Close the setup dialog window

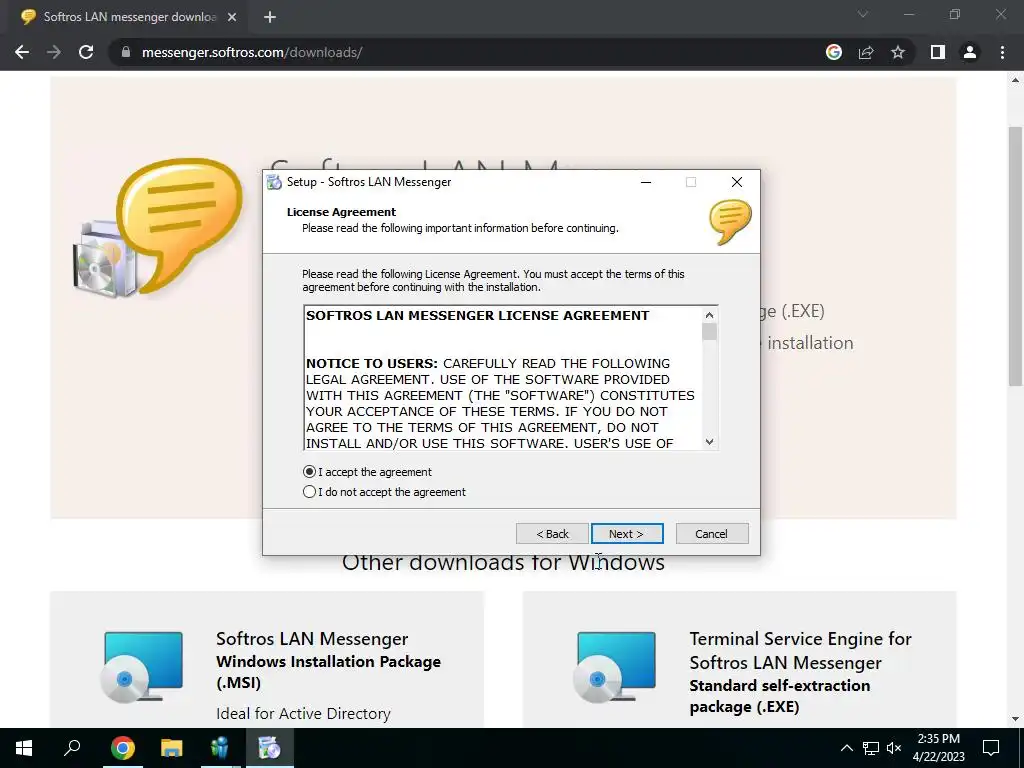tap(737, 182)
